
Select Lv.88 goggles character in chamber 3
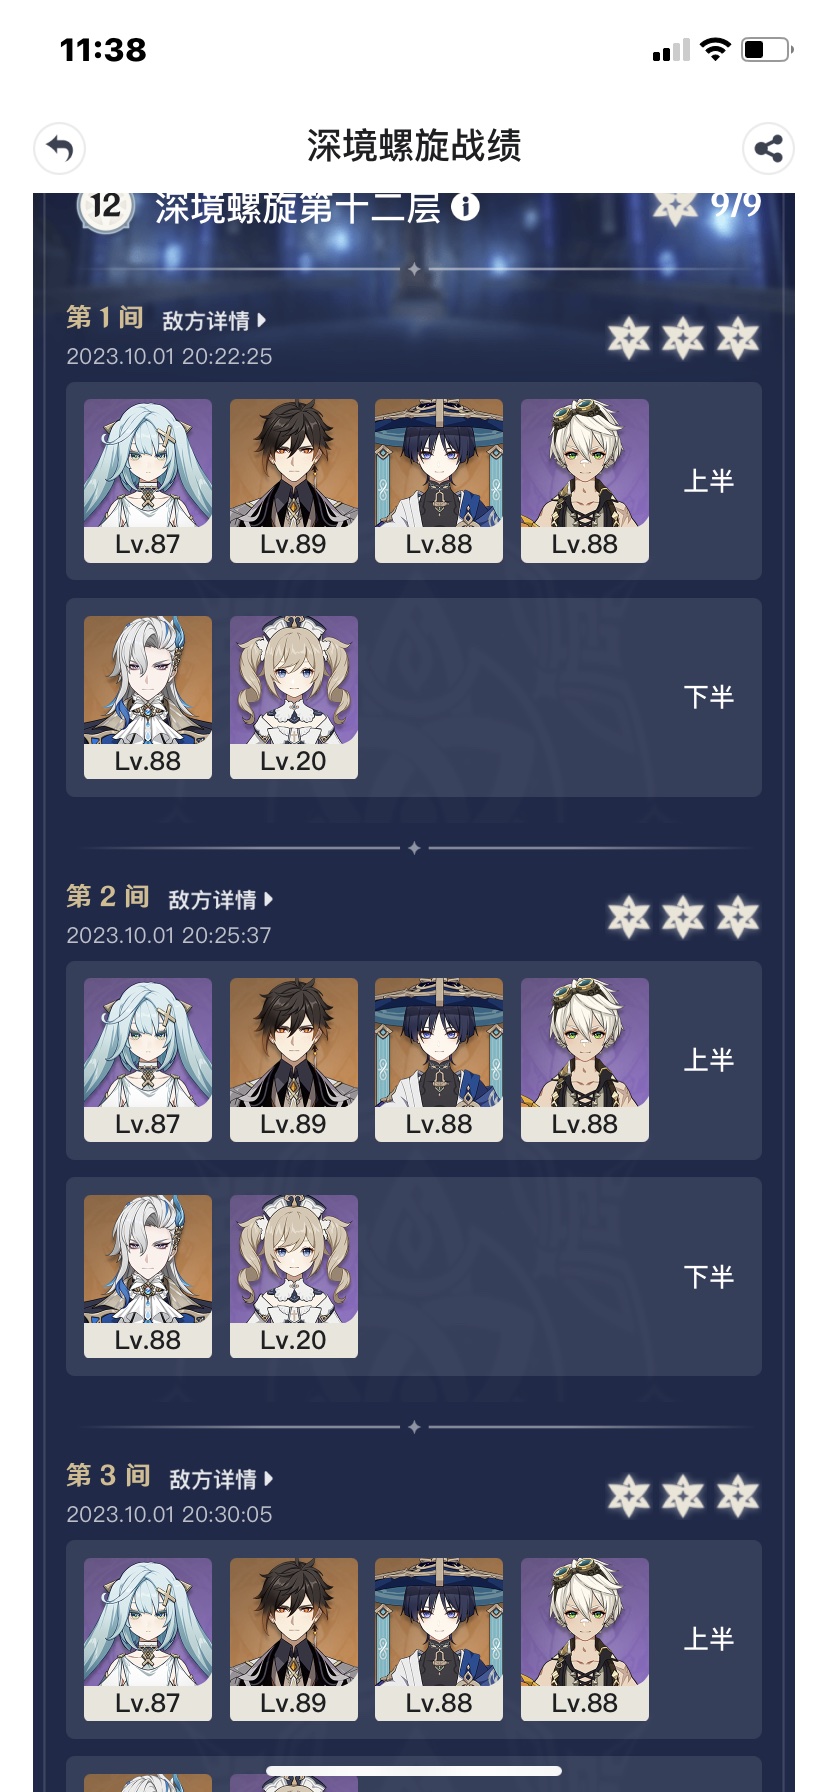point(585,1639)
